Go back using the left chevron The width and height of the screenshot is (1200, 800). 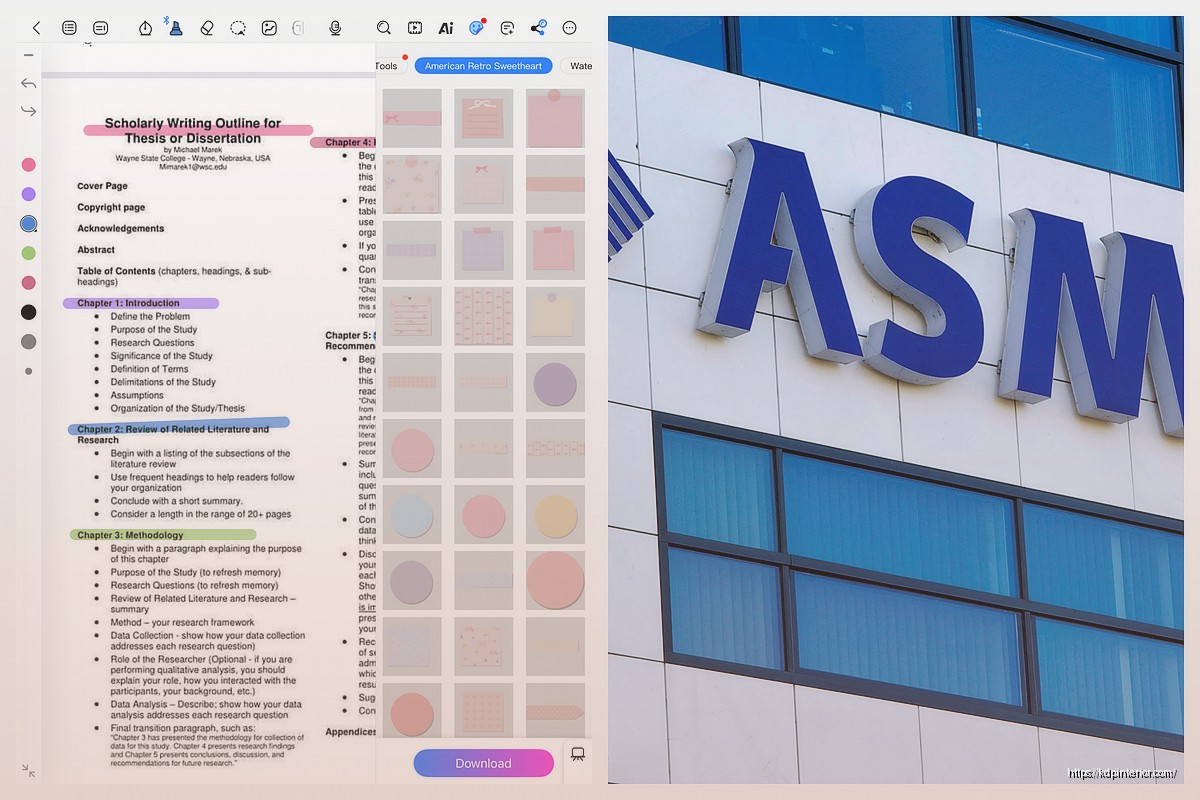pos(37,28)
